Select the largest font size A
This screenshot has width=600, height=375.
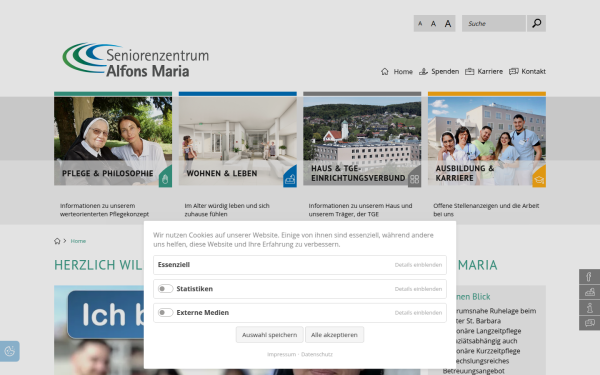click(448, 24)
